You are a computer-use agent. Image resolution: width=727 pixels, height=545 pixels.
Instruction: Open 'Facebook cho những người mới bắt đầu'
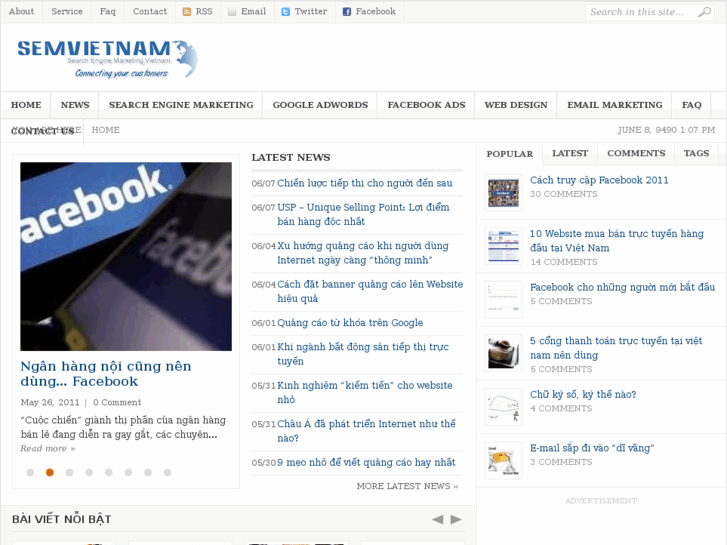click(x=623, y=287)
